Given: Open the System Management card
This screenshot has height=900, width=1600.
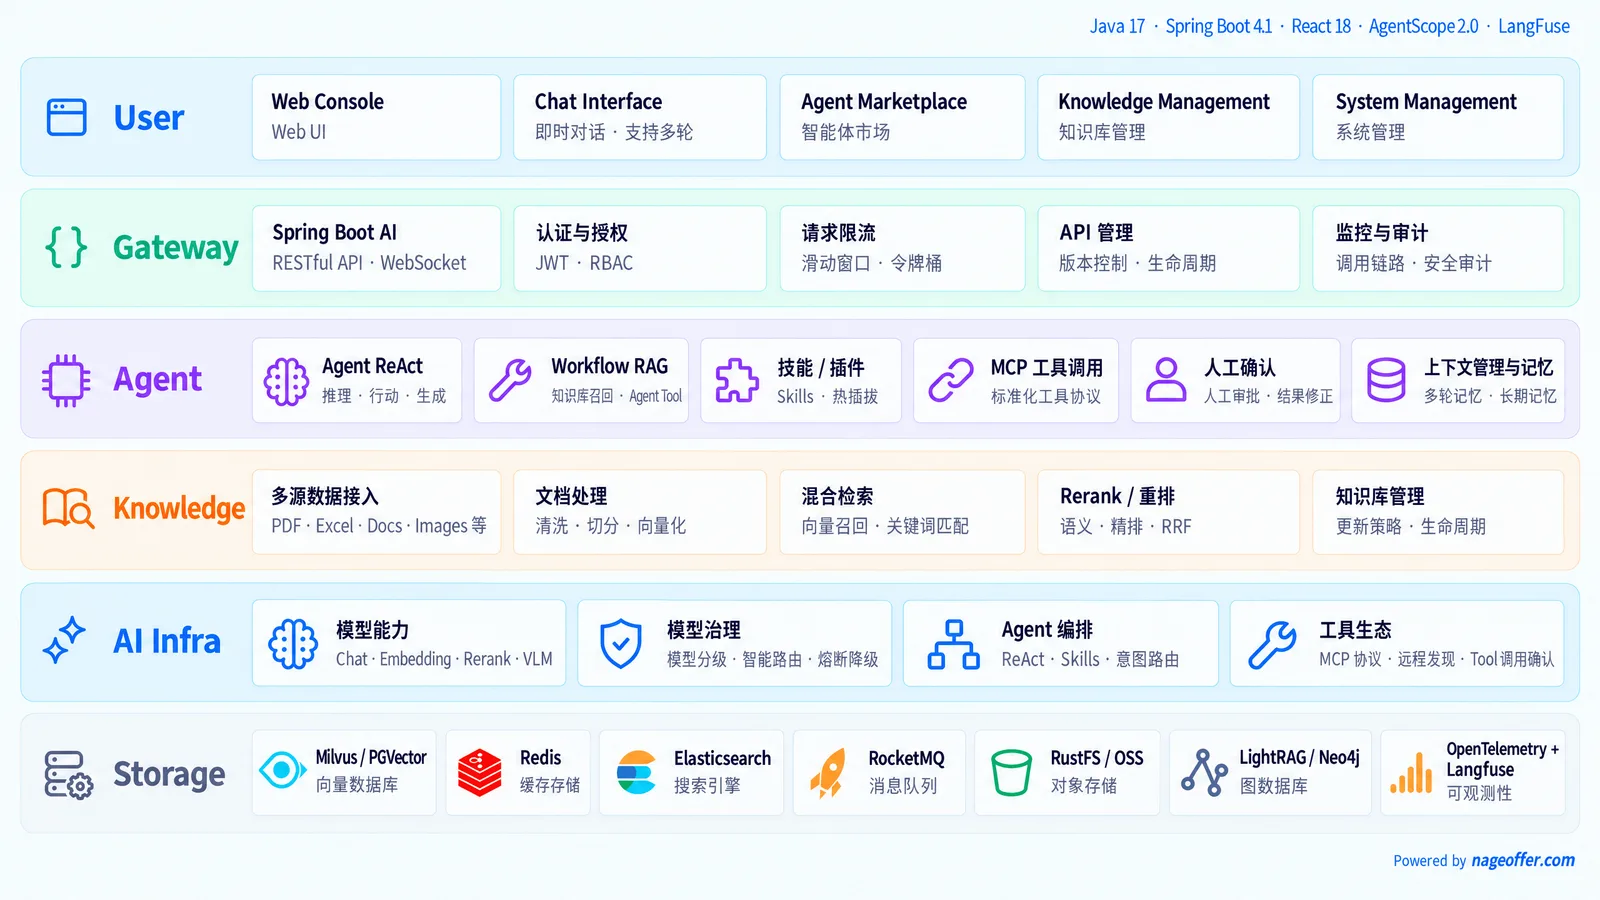Looking at the screenshot, I should click(1438, 117).
